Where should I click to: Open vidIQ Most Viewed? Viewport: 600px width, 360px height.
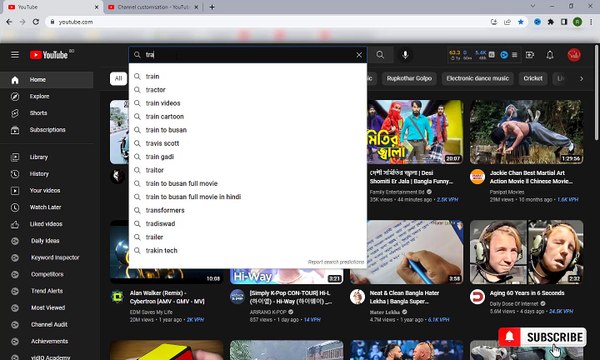[x=47, y=308]
